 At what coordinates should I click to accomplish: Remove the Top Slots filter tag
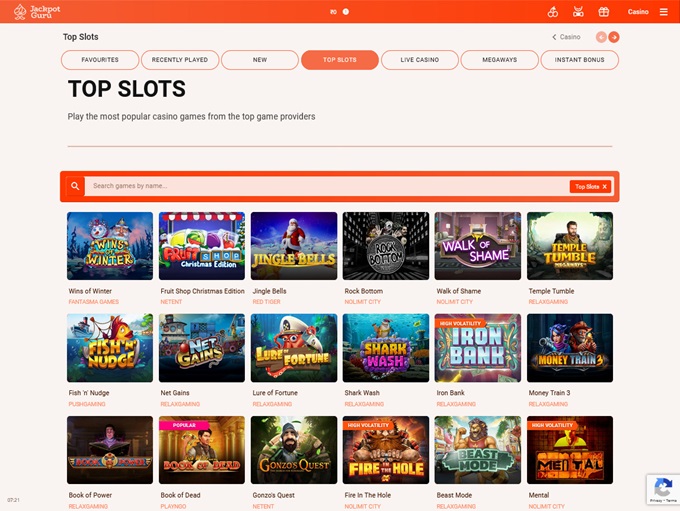pyautogui.click(x=604, y=187)
